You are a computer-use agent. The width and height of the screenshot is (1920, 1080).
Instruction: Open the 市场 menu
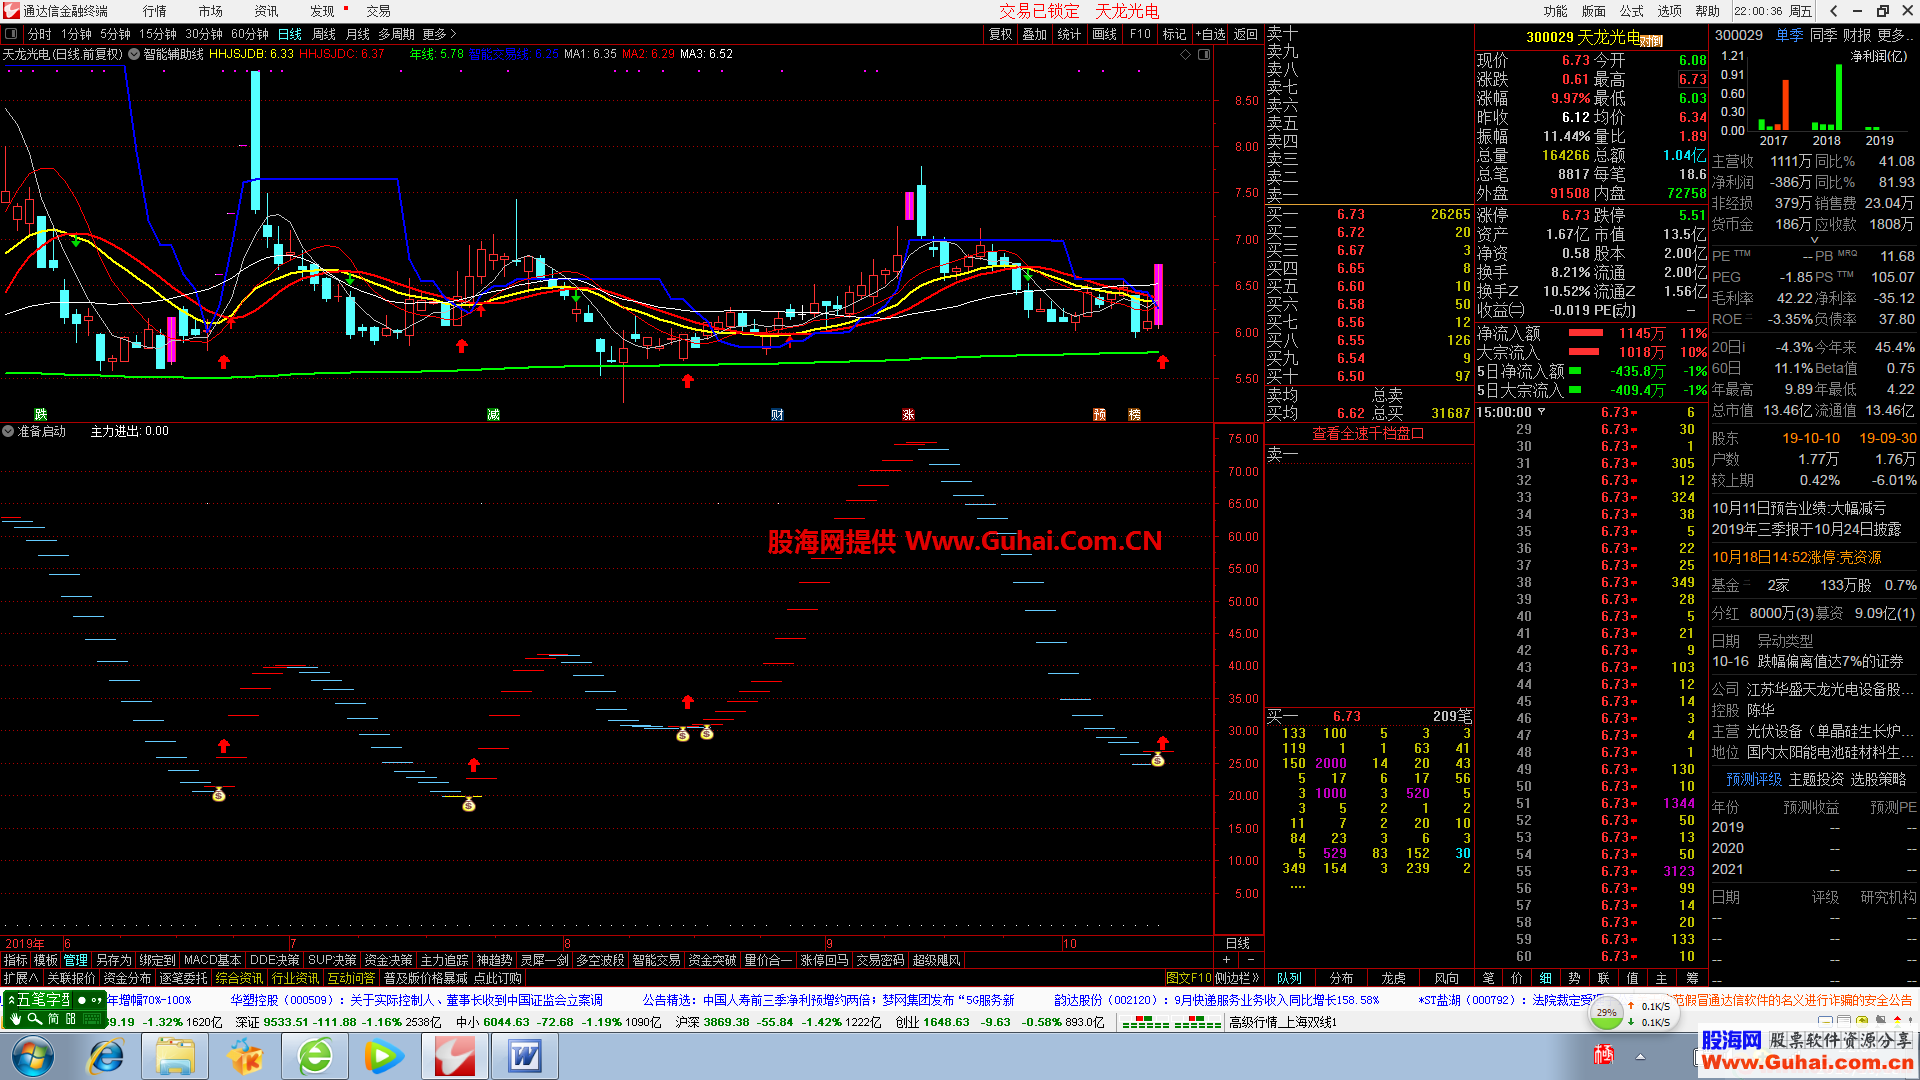210,11
